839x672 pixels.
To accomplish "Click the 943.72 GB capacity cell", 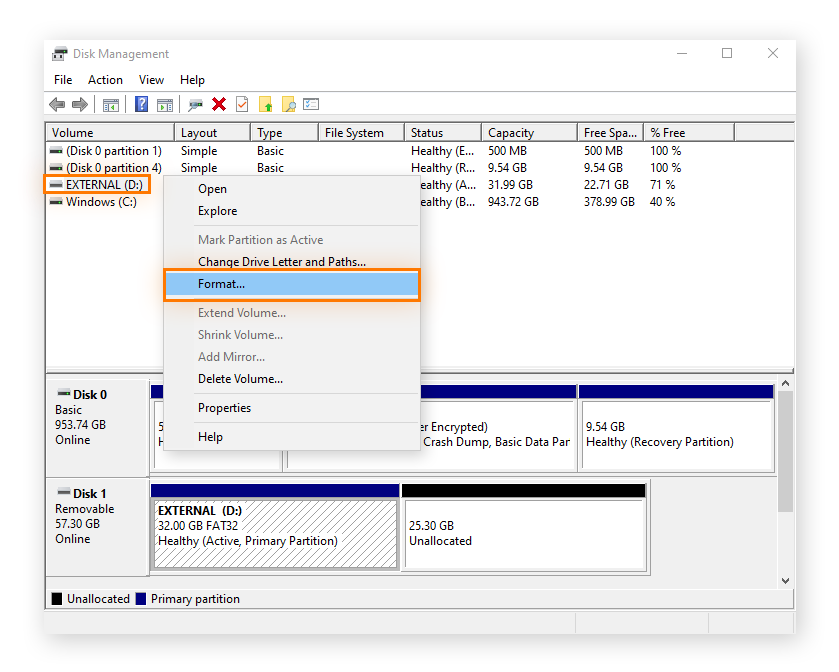I will [513, 202].
